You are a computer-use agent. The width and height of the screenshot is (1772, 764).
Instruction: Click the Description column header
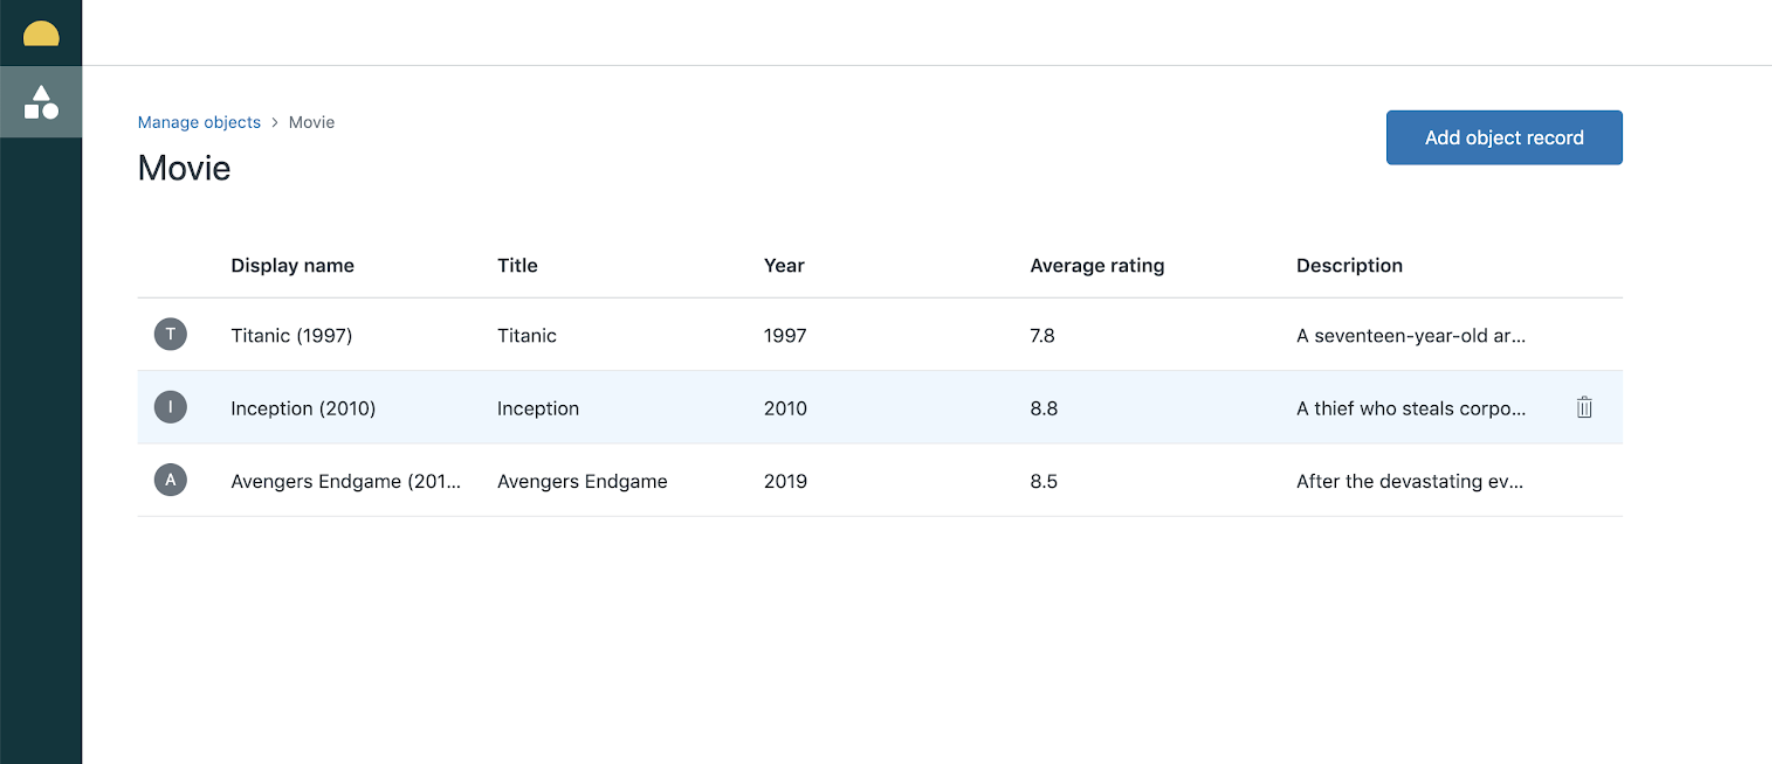tap(1349, 266)
